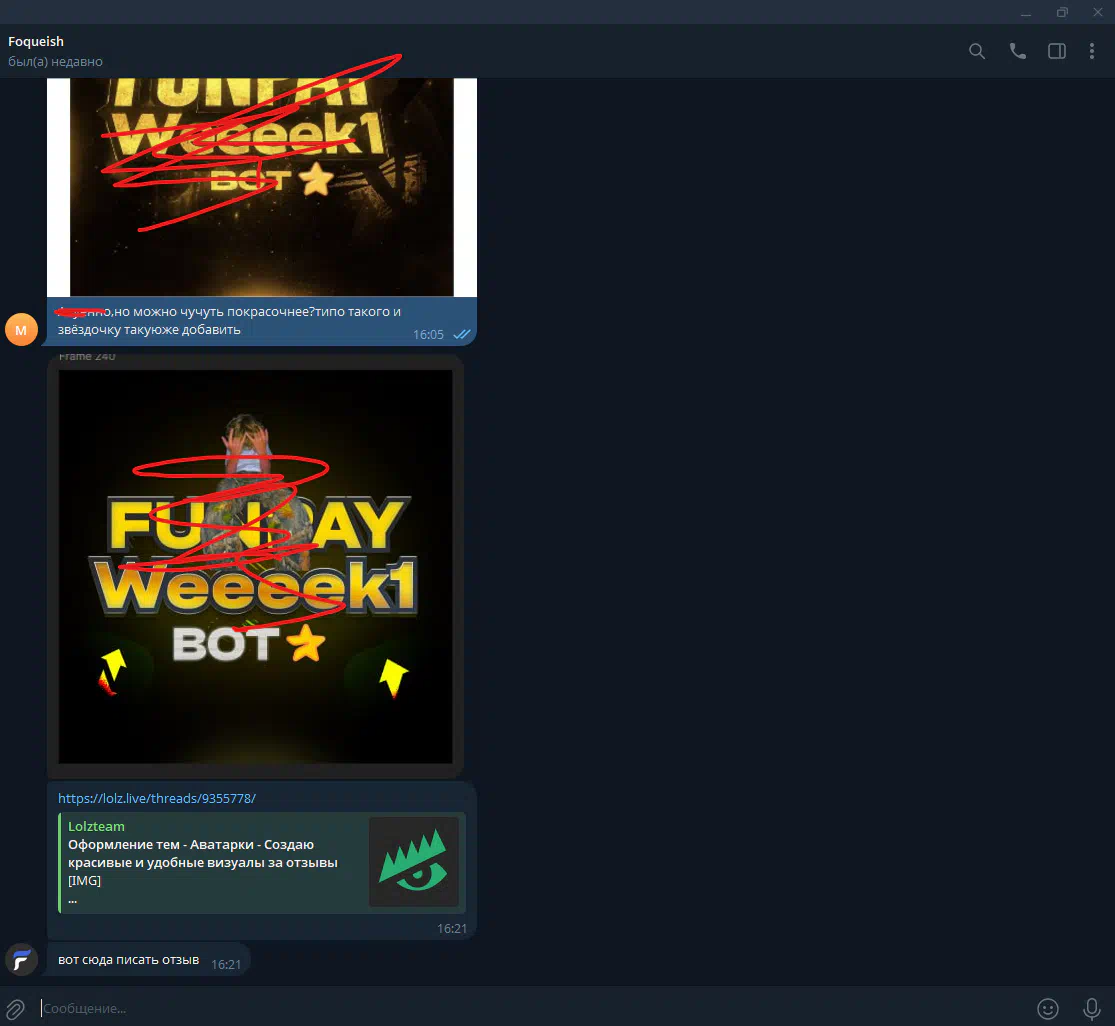Image resolution: width=1115 pixels, height=1026 pixels.
Task: Open the lolz.live threads link
Action: (157, 798)
